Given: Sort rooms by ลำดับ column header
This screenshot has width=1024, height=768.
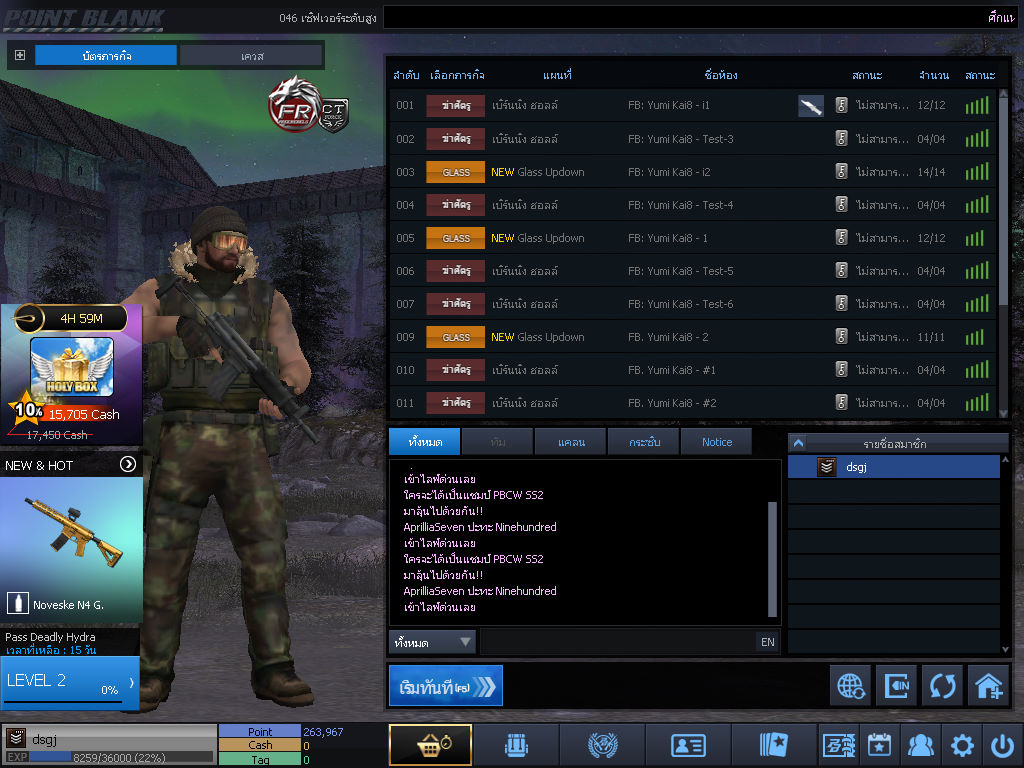Looking at the screenshot, I should click(406, 75).
